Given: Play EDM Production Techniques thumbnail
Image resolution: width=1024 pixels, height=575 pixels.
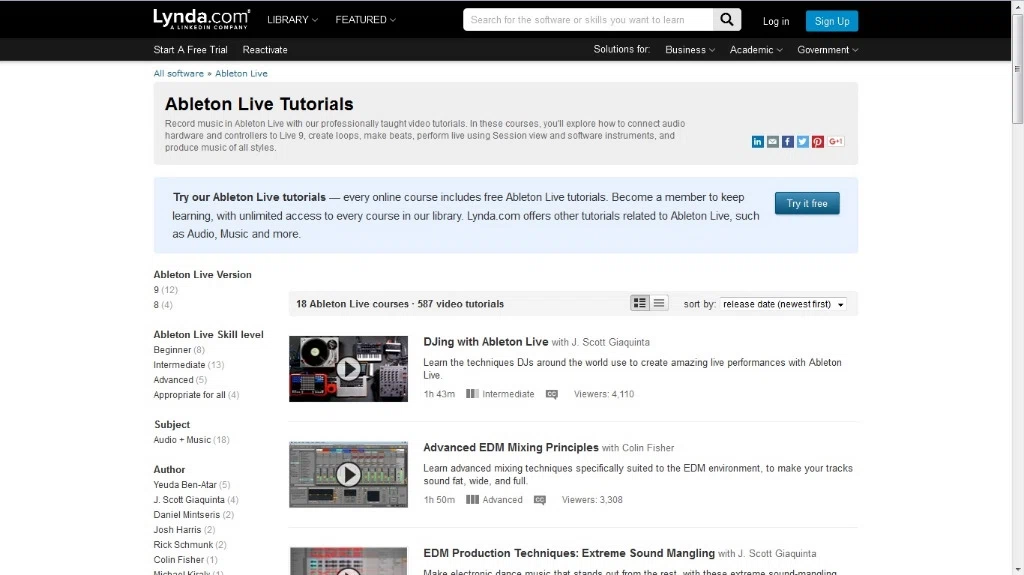Looking at the screenshot, I should (x=348, y=561).
